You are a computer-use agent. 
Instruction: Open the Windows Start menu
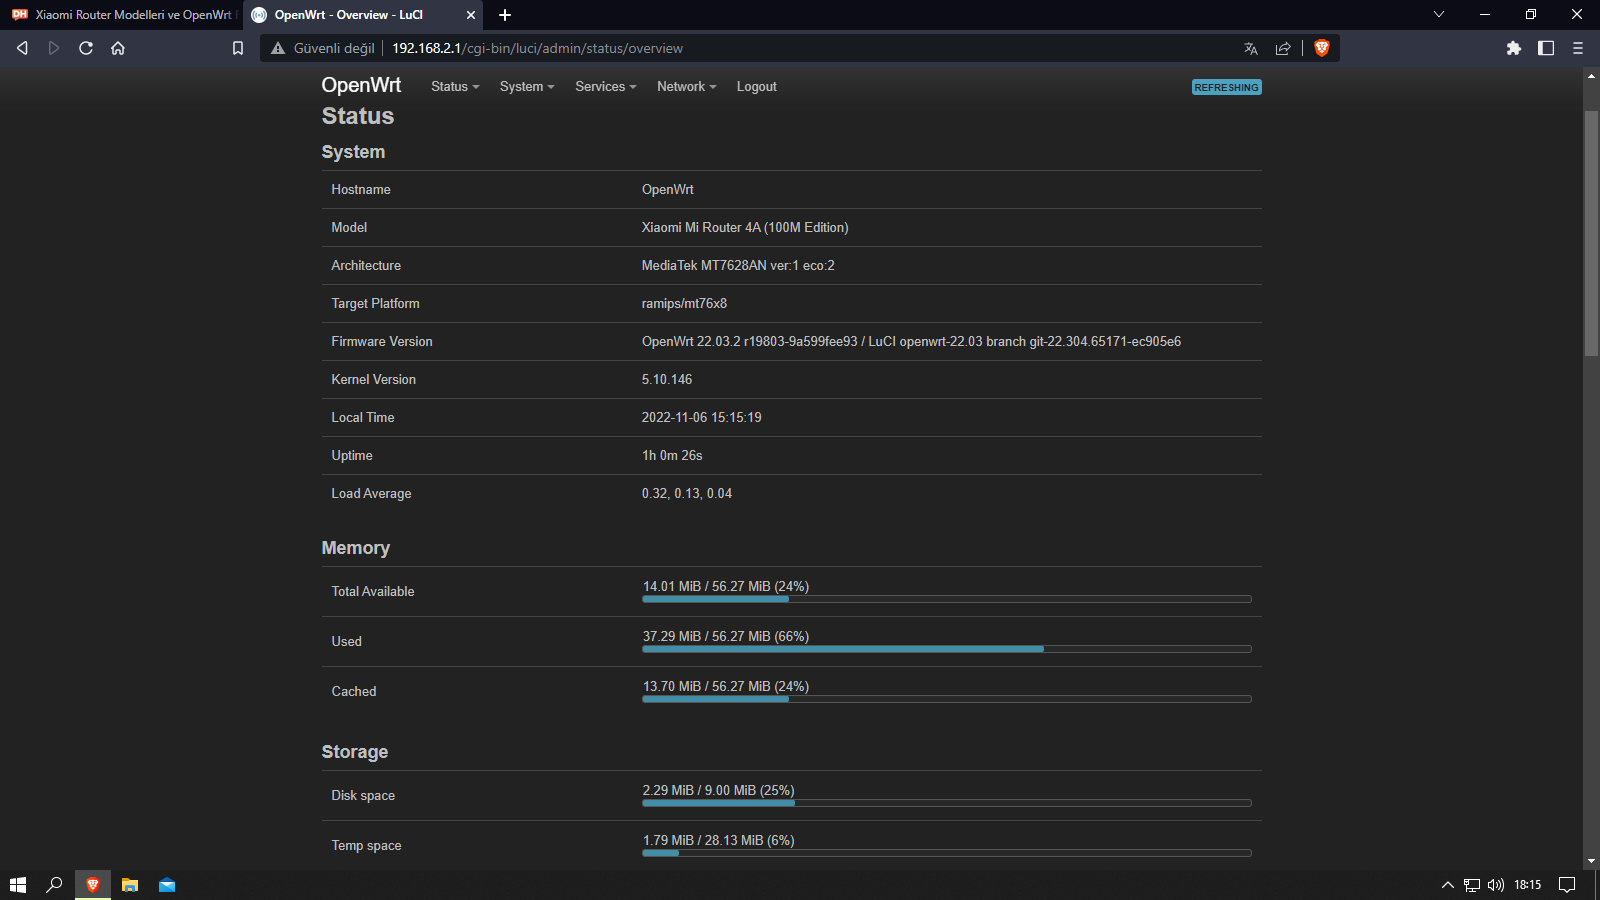coord(18,885)
